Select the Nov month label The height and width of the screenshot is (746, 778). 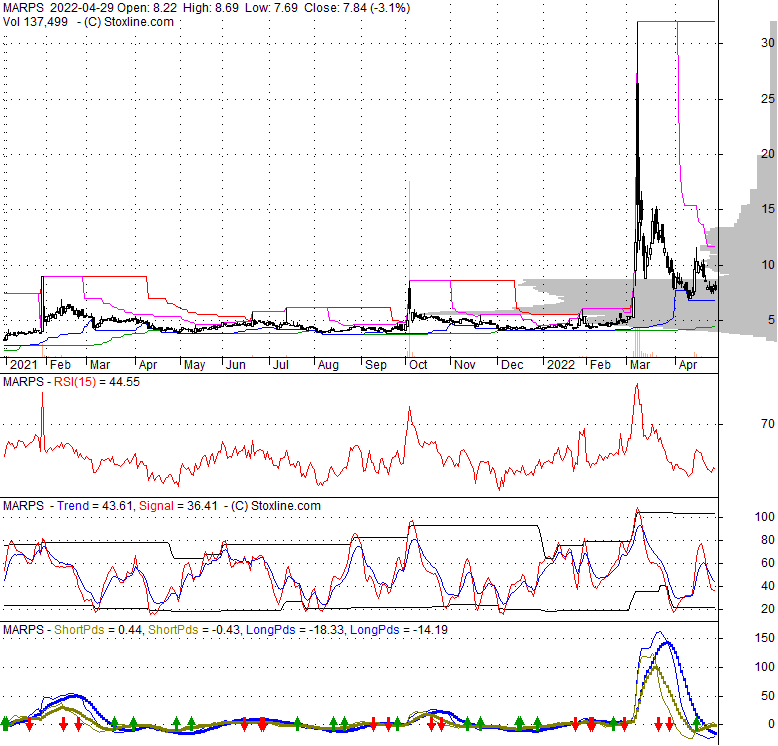pyautogui.click(x=465, y=365)
